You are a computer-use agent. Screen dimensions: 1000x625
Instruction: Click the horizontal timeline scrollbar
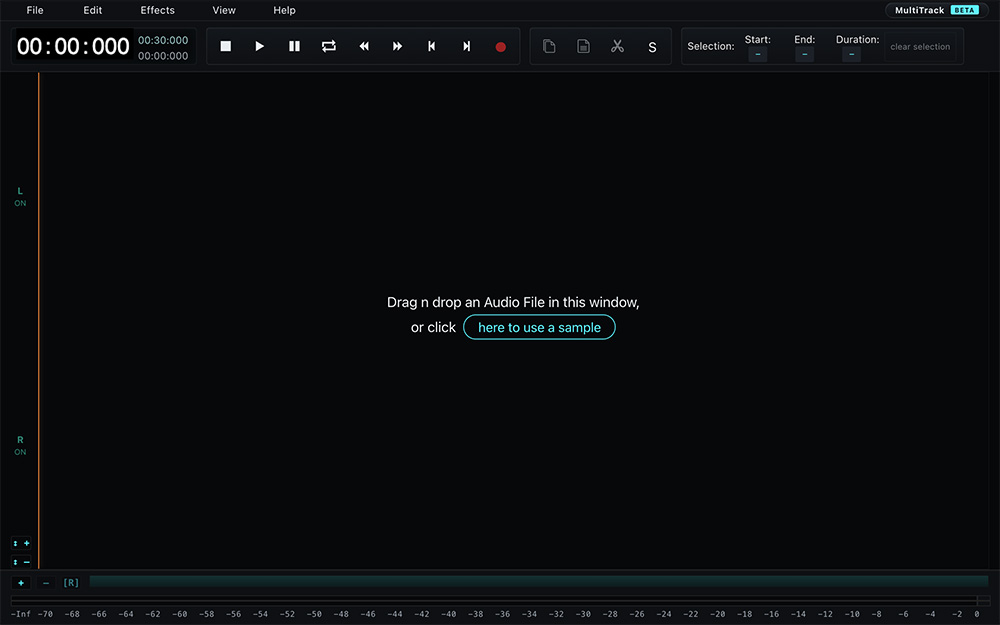[x=539, y=581]
